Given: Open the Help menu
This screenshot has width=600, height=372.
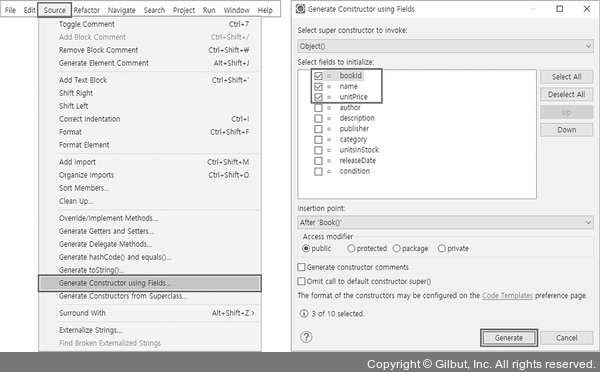Looking at the screenshot, I should tap(265, 10).
